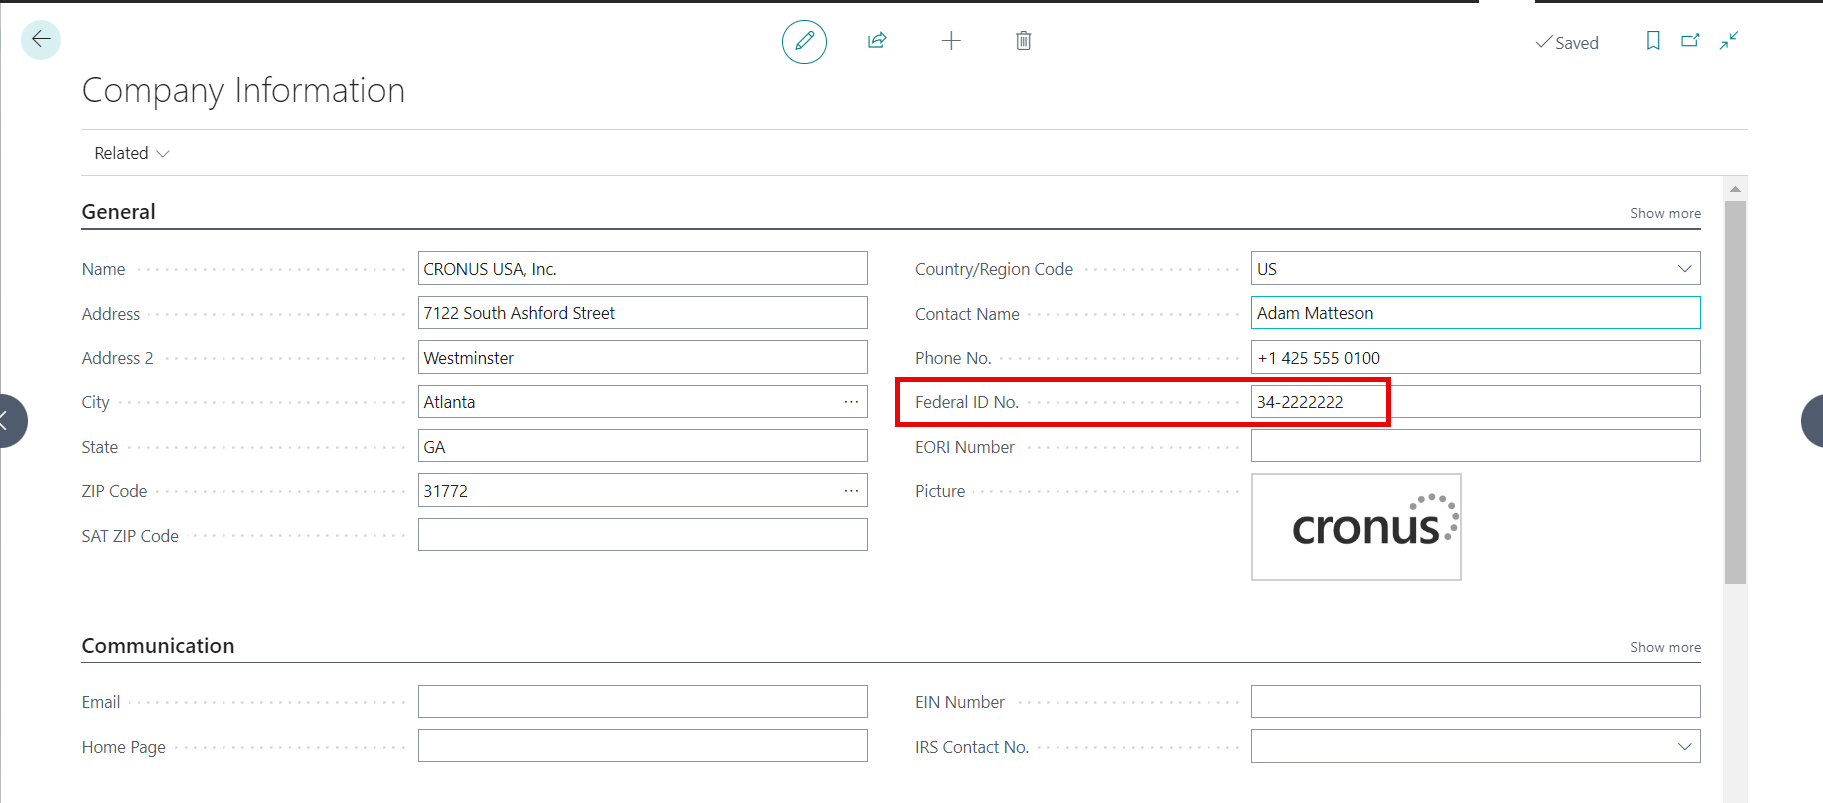This screenshot has width=1823, height=803.
Task: Click the share icon in toolbar
Action: [877, 41]
